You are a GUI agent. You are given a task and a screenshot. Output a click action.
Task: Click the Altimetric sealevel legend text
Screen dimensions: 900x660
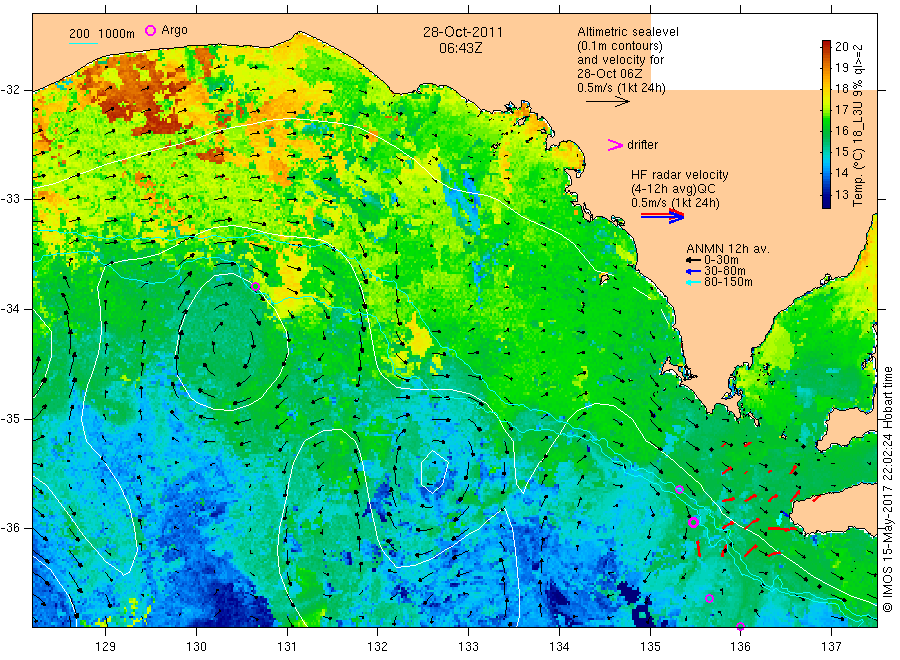point(628,32)
